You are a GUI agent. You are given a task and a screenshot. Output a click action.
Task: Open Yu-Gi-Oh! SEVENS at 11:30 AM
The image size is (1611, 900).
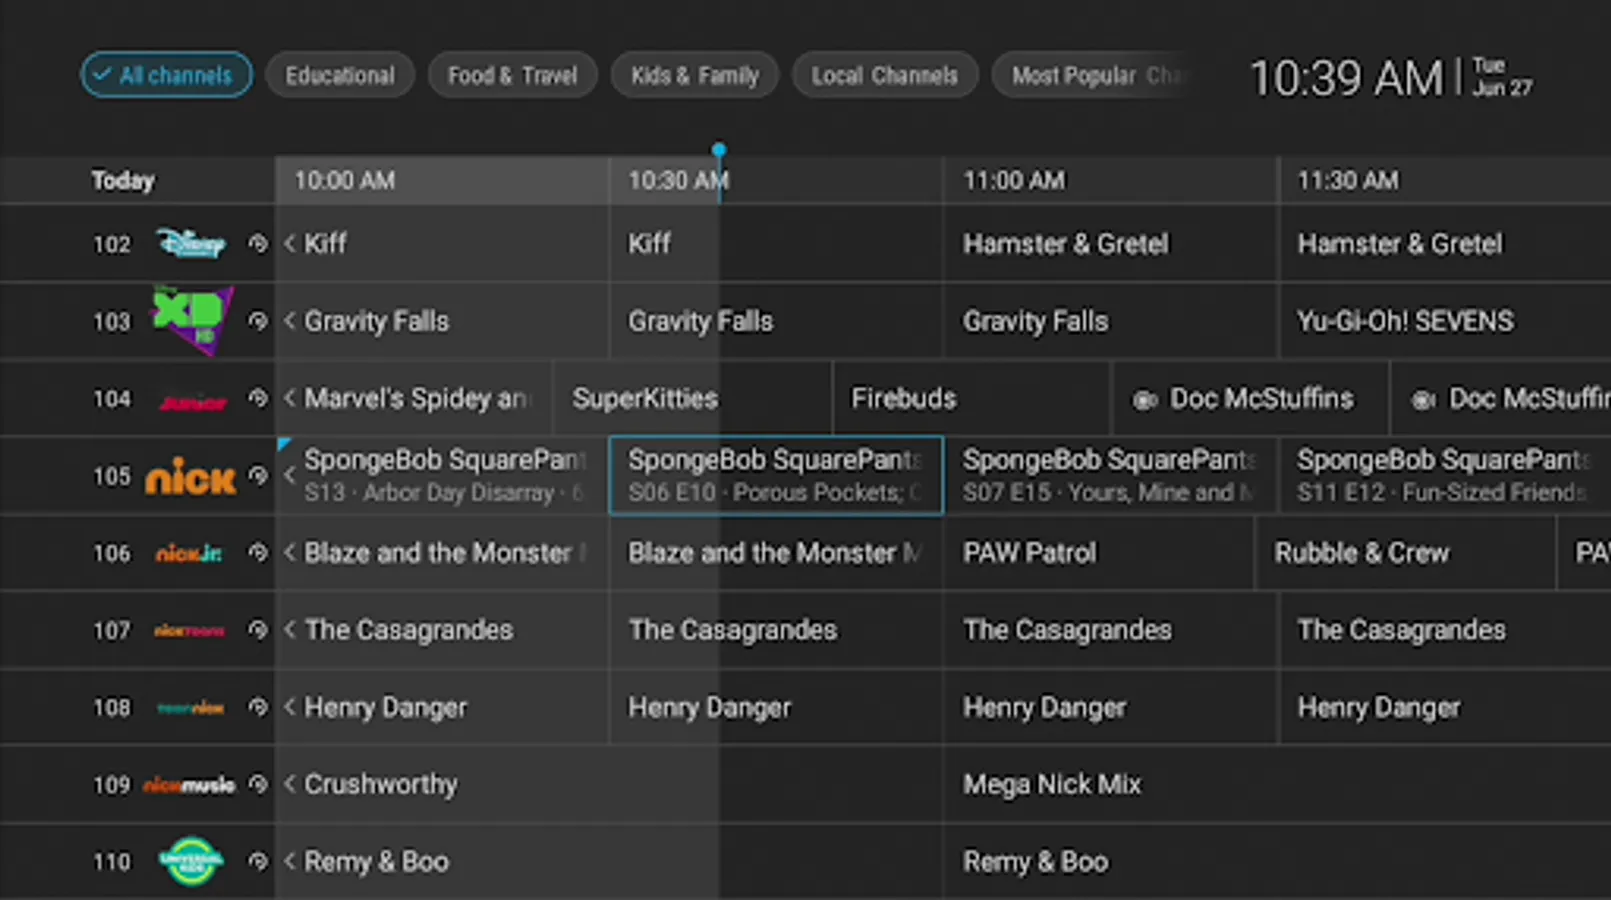click(x=1446, y=321)
